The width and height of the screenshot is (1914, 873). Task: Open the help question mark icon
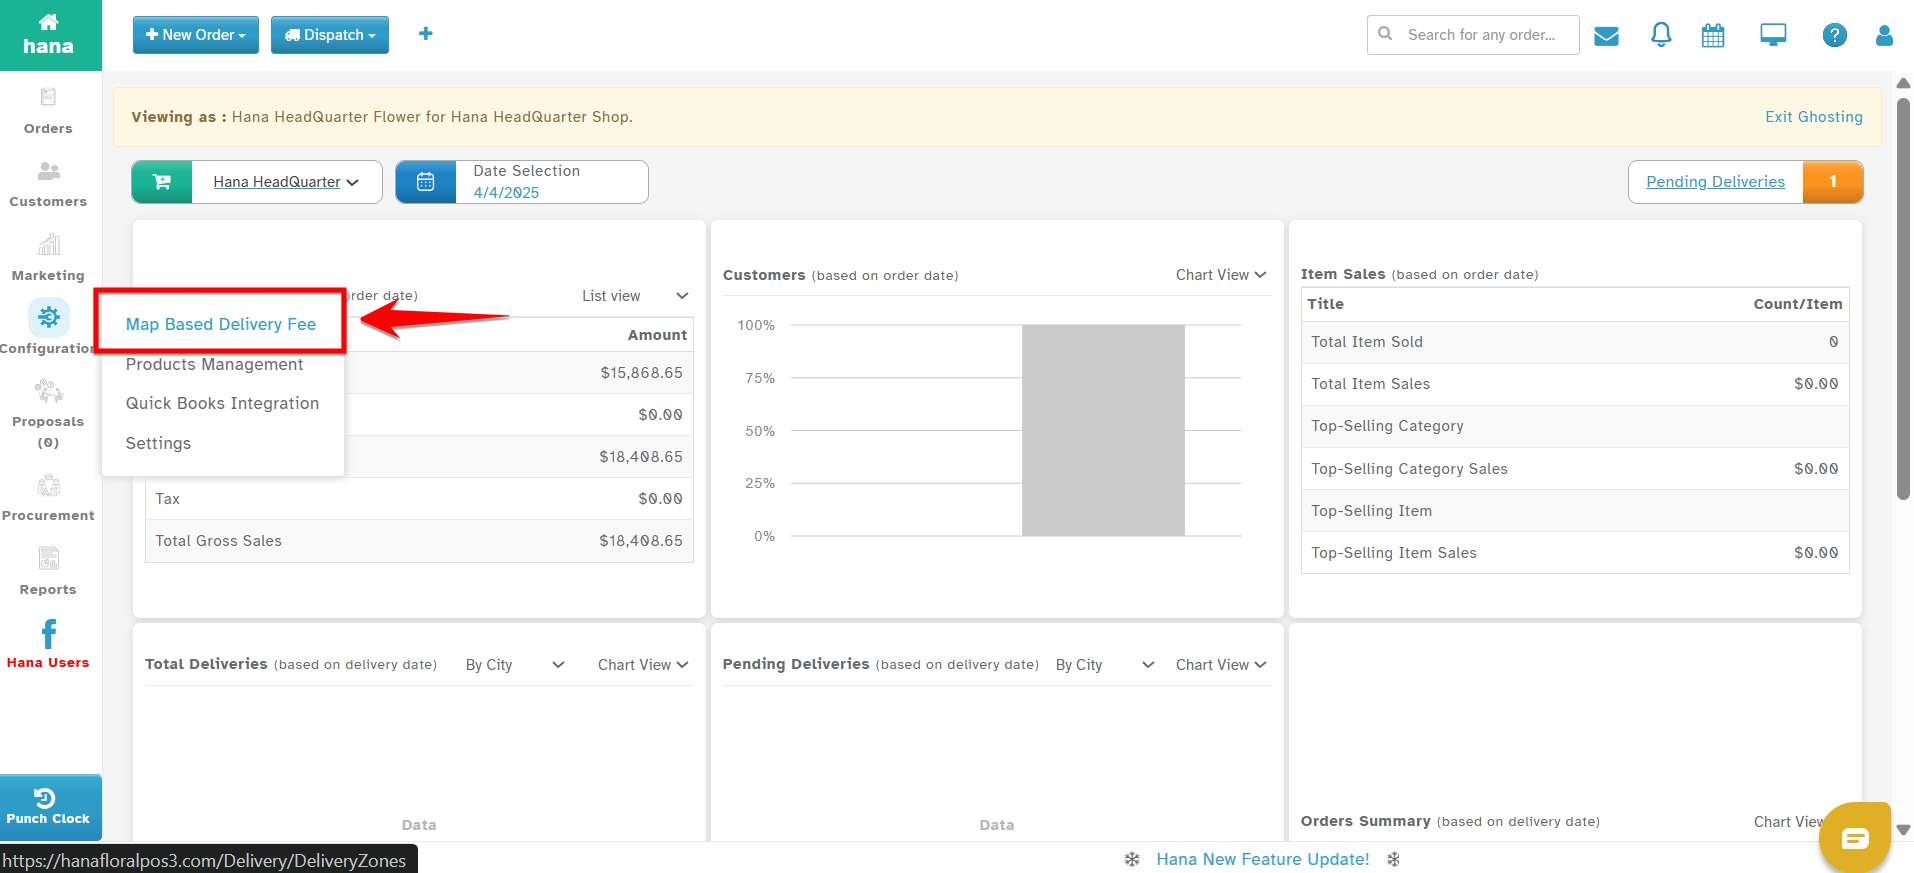click(x=1834, y=35)
